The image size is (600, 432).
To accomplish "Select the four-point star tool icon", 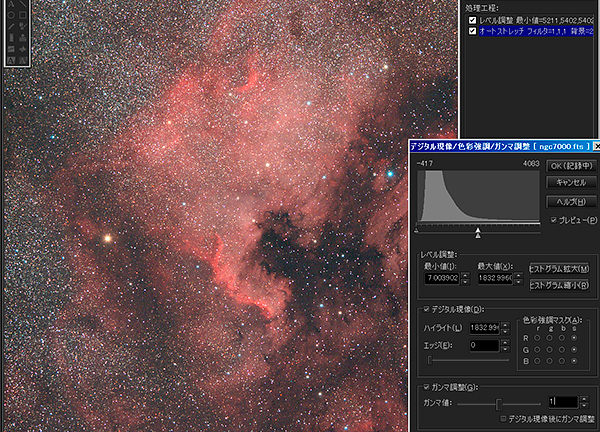I will [23, 49].
